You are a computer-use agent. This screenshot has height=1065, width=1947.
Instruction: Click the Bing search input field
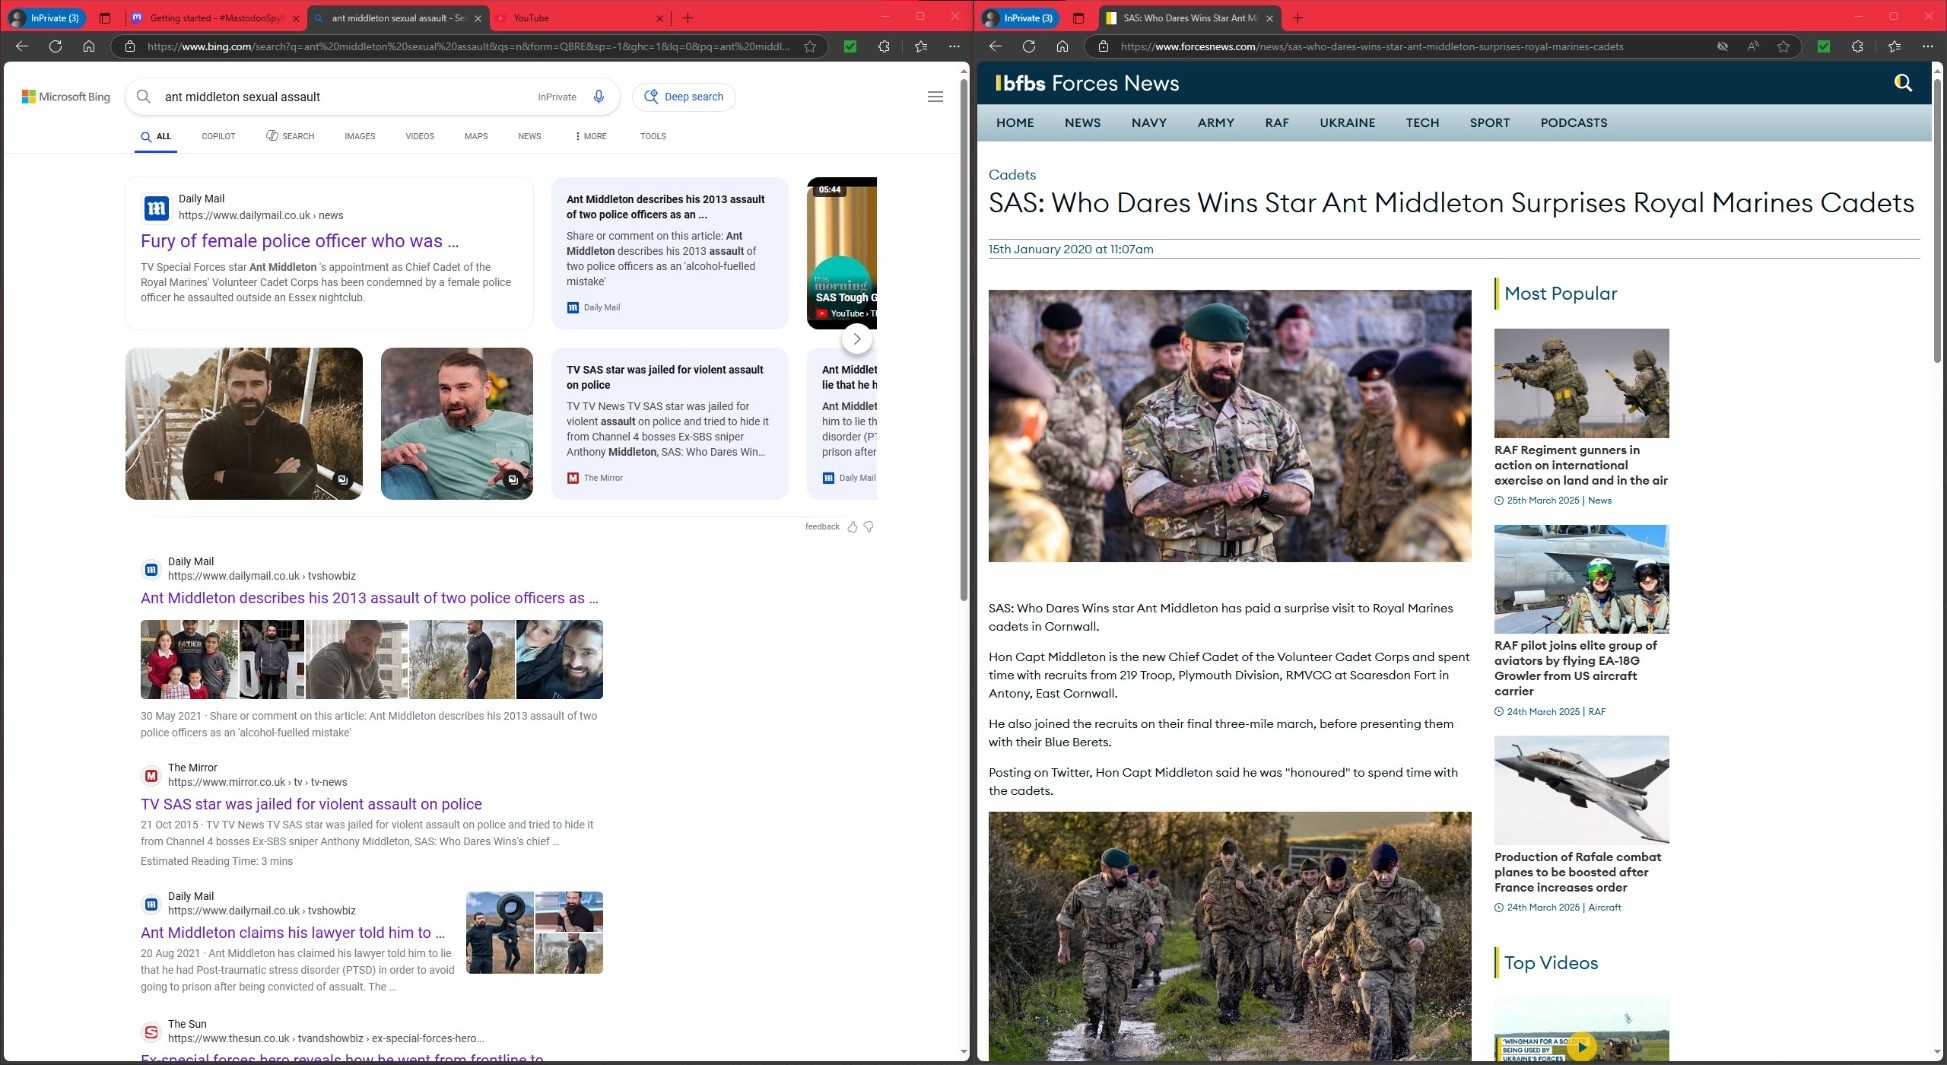coord(345,97)
